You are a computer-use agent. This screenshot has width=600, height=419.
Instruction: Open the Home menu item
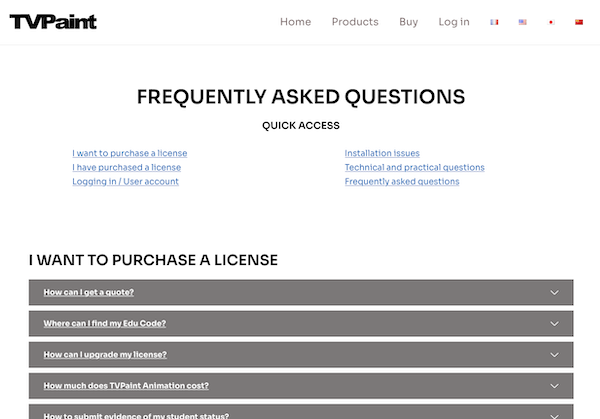pos(295,22)
